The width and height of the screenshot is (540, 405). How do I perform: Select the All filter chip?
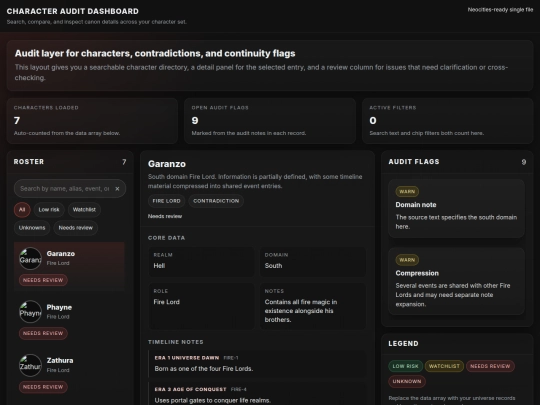tap(22, 210)
